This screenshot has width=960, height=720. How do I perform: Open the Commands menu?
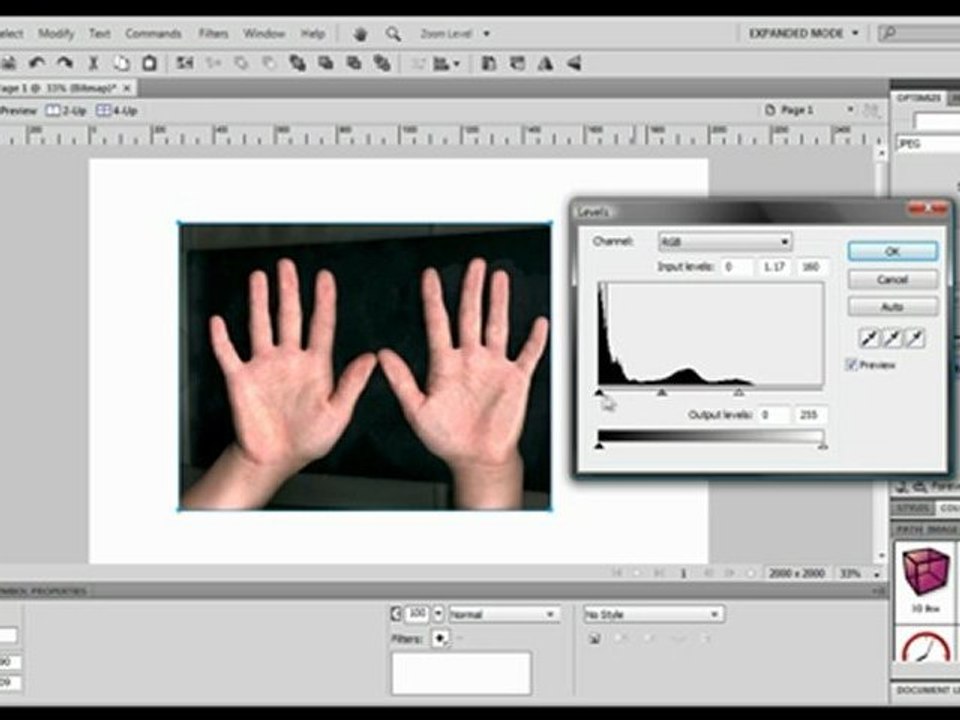153,34
